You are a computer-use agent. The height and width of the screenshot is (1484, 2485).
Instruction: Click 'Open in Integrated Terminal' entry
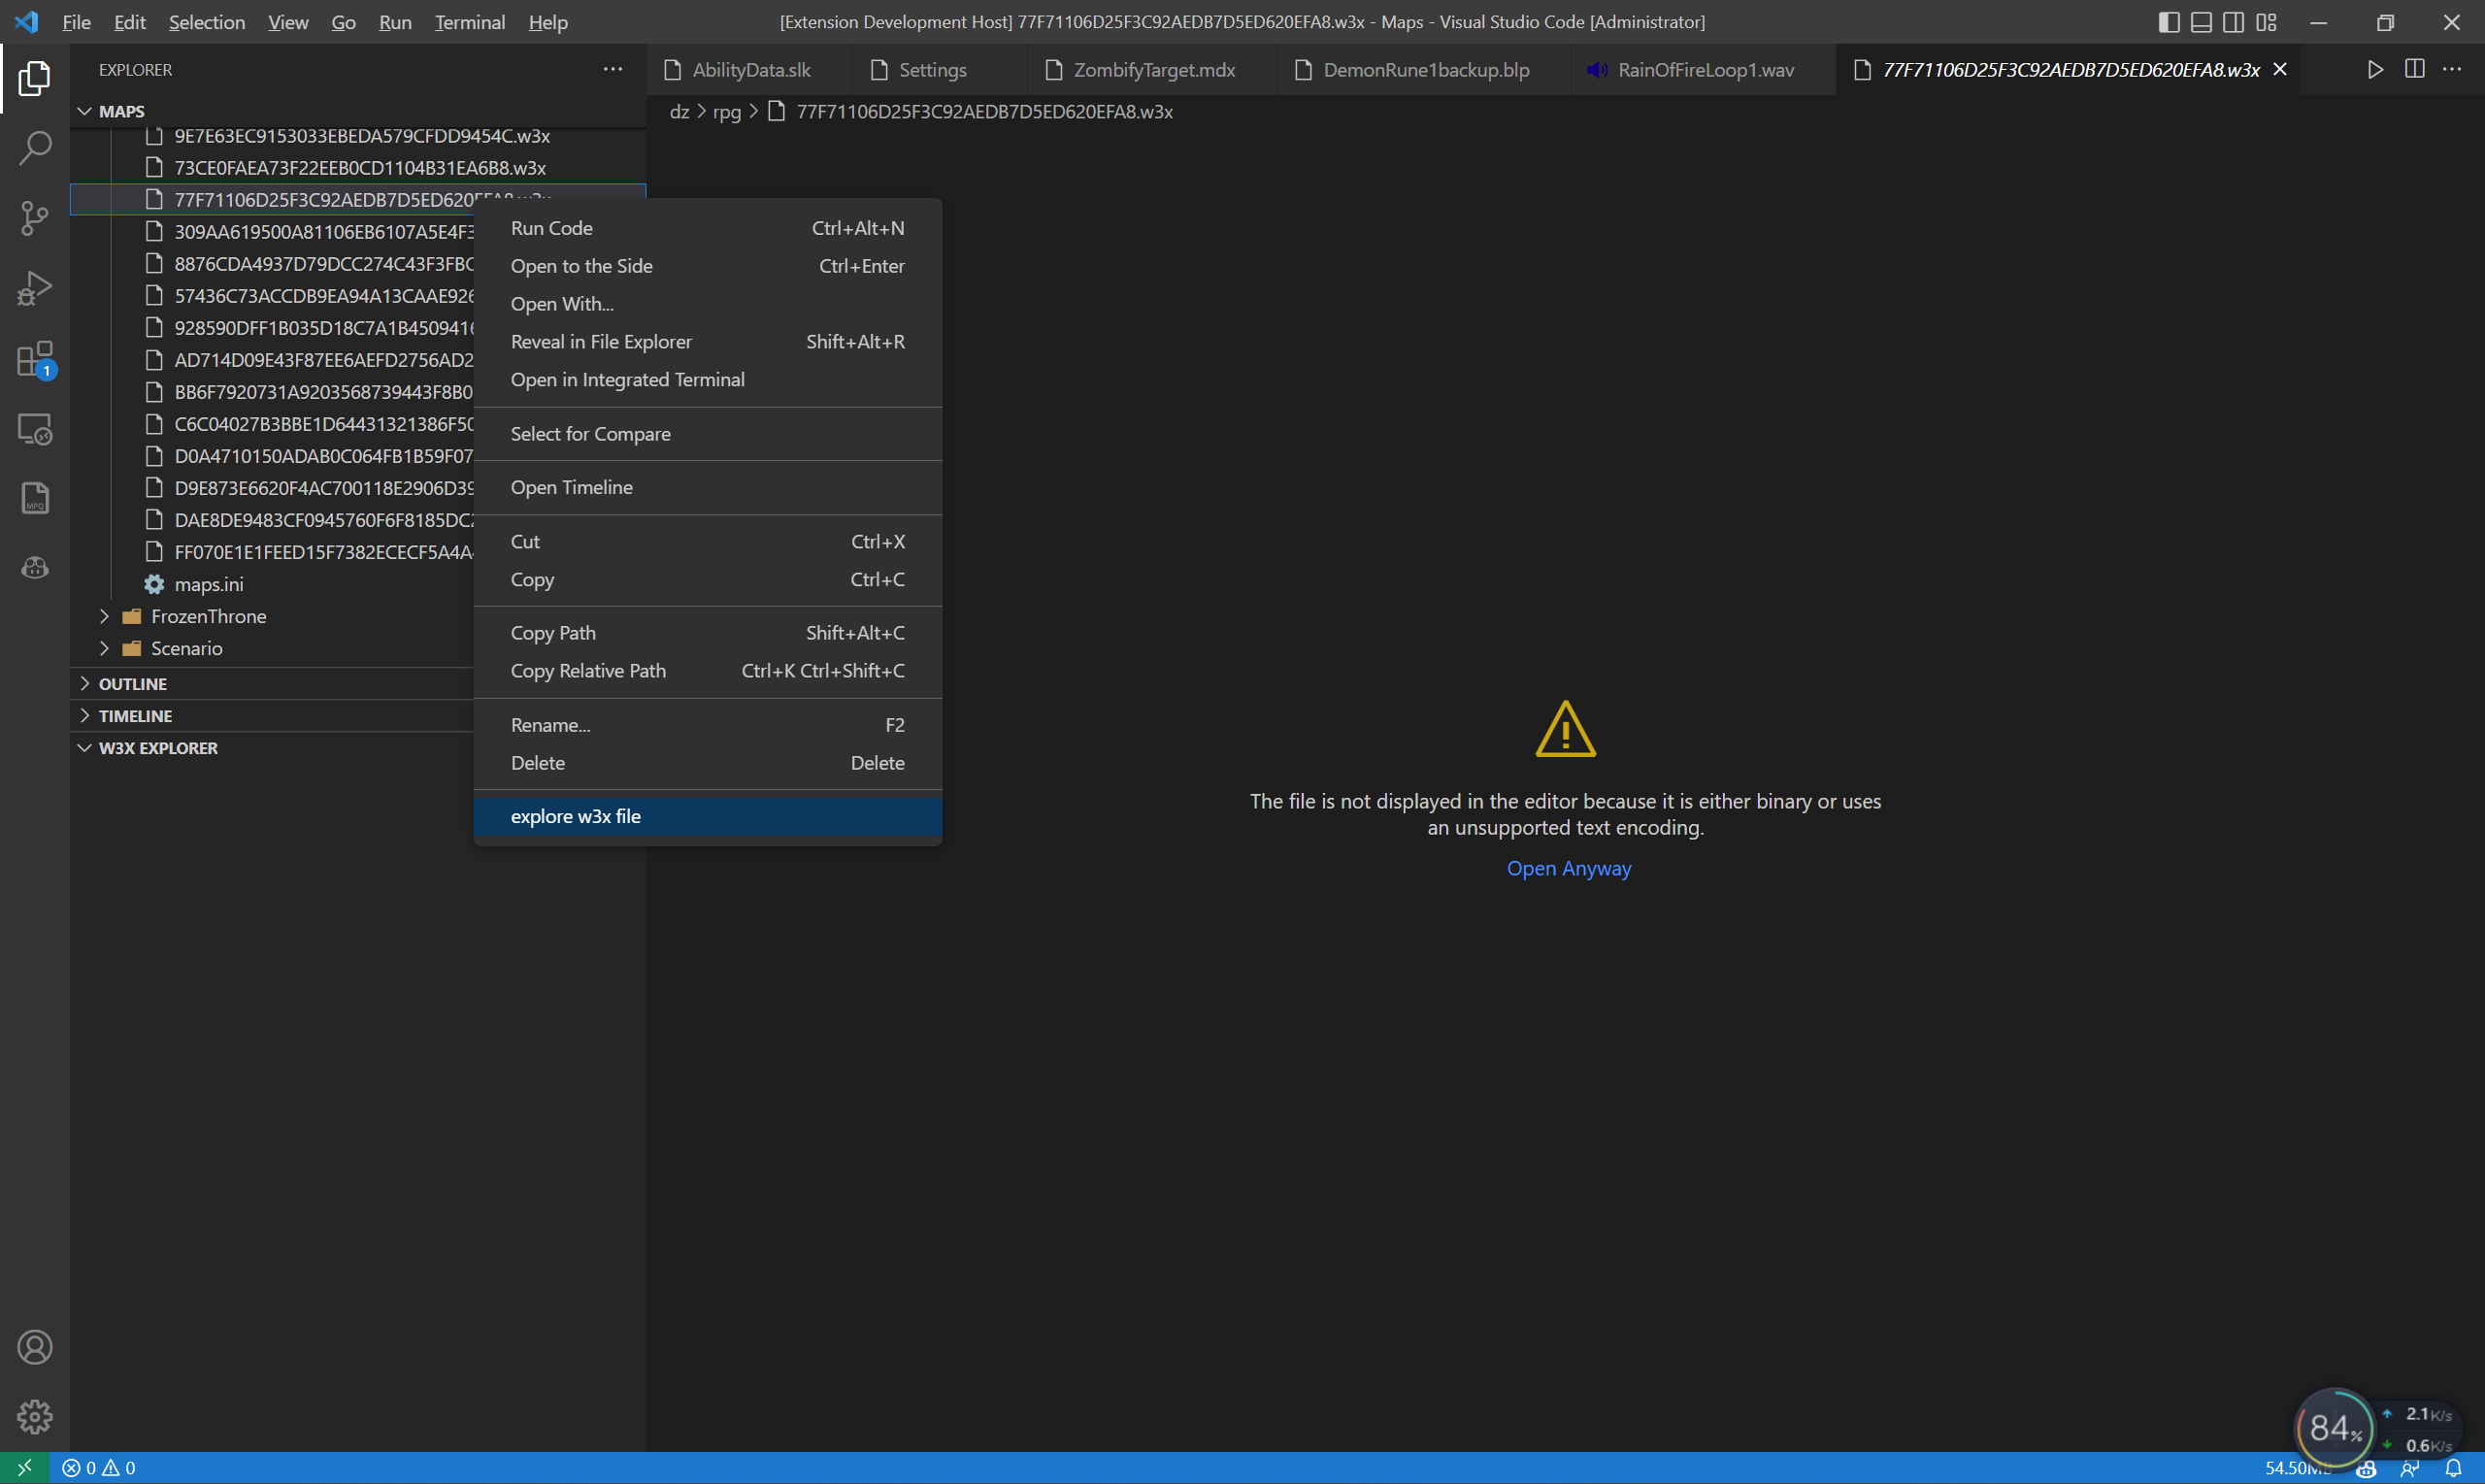pos(708,380)
